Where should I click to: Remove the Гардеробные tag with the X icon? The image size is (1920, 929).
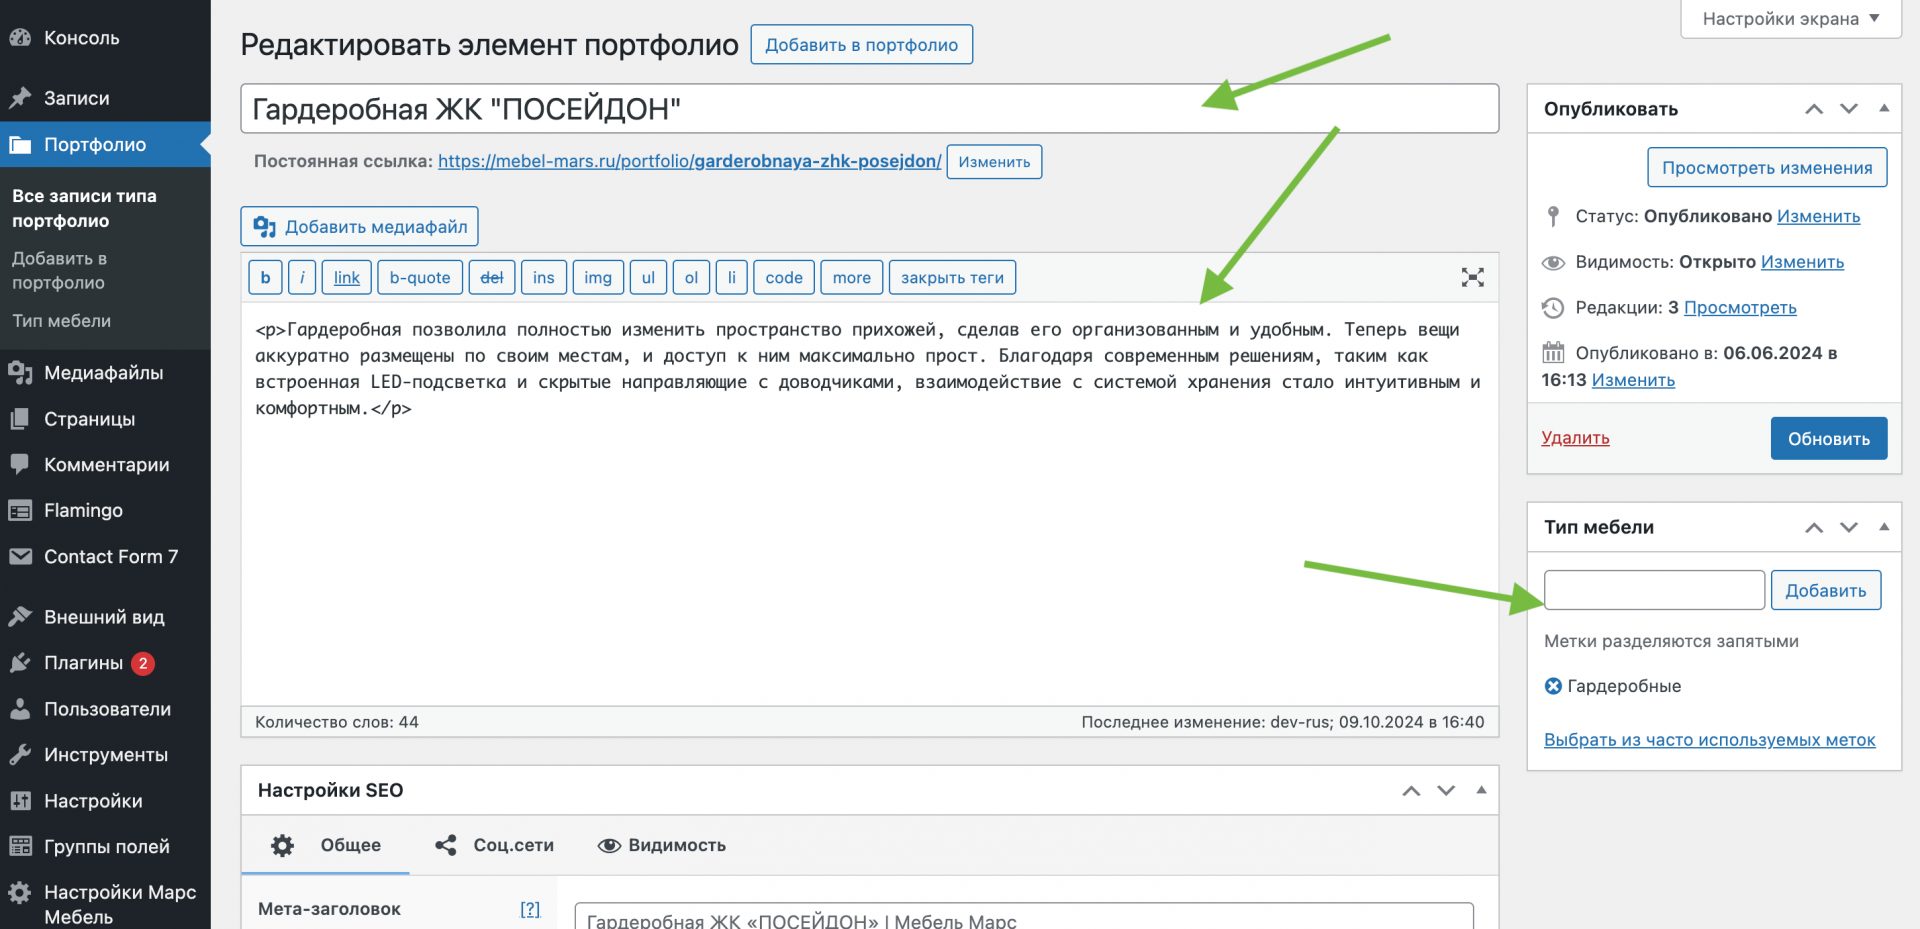point(1553,686)
